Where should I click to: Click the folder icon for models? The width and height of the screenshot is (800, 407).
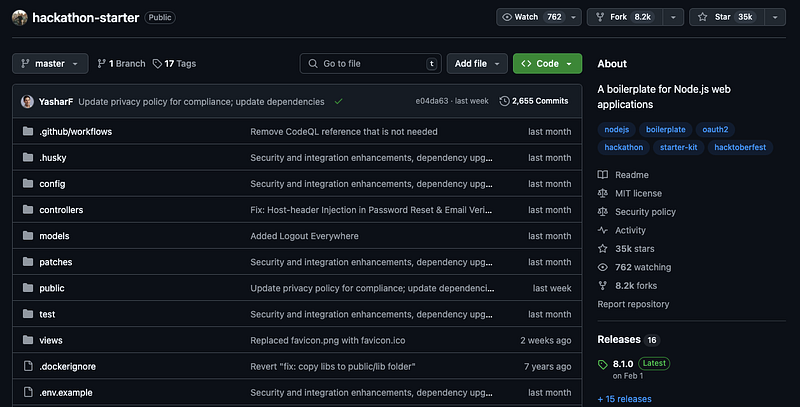[x=28, y=235]
